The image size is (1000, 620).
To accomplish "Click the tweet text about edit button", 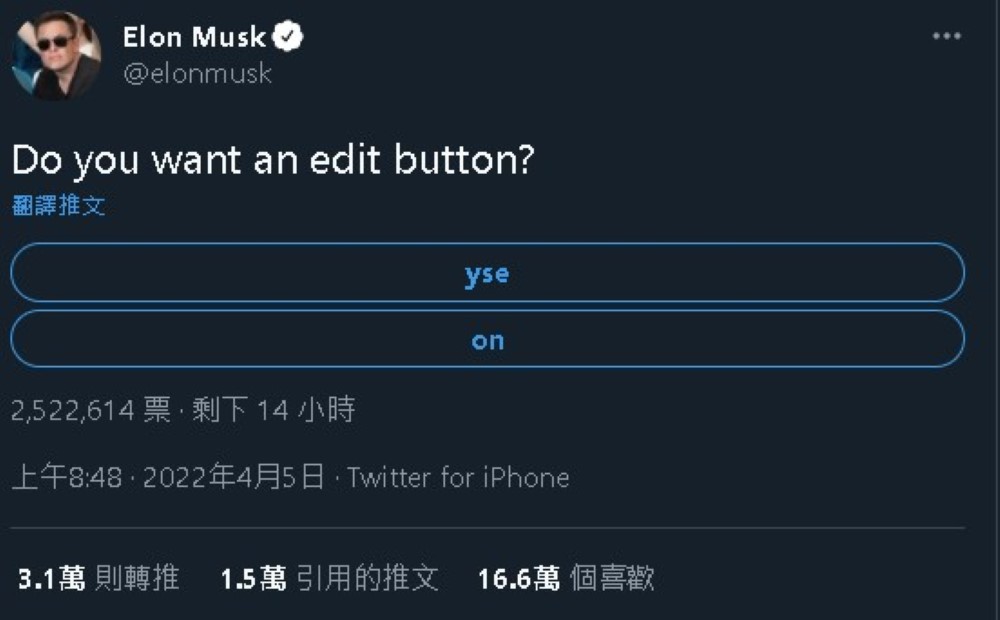I will [272, 161].
